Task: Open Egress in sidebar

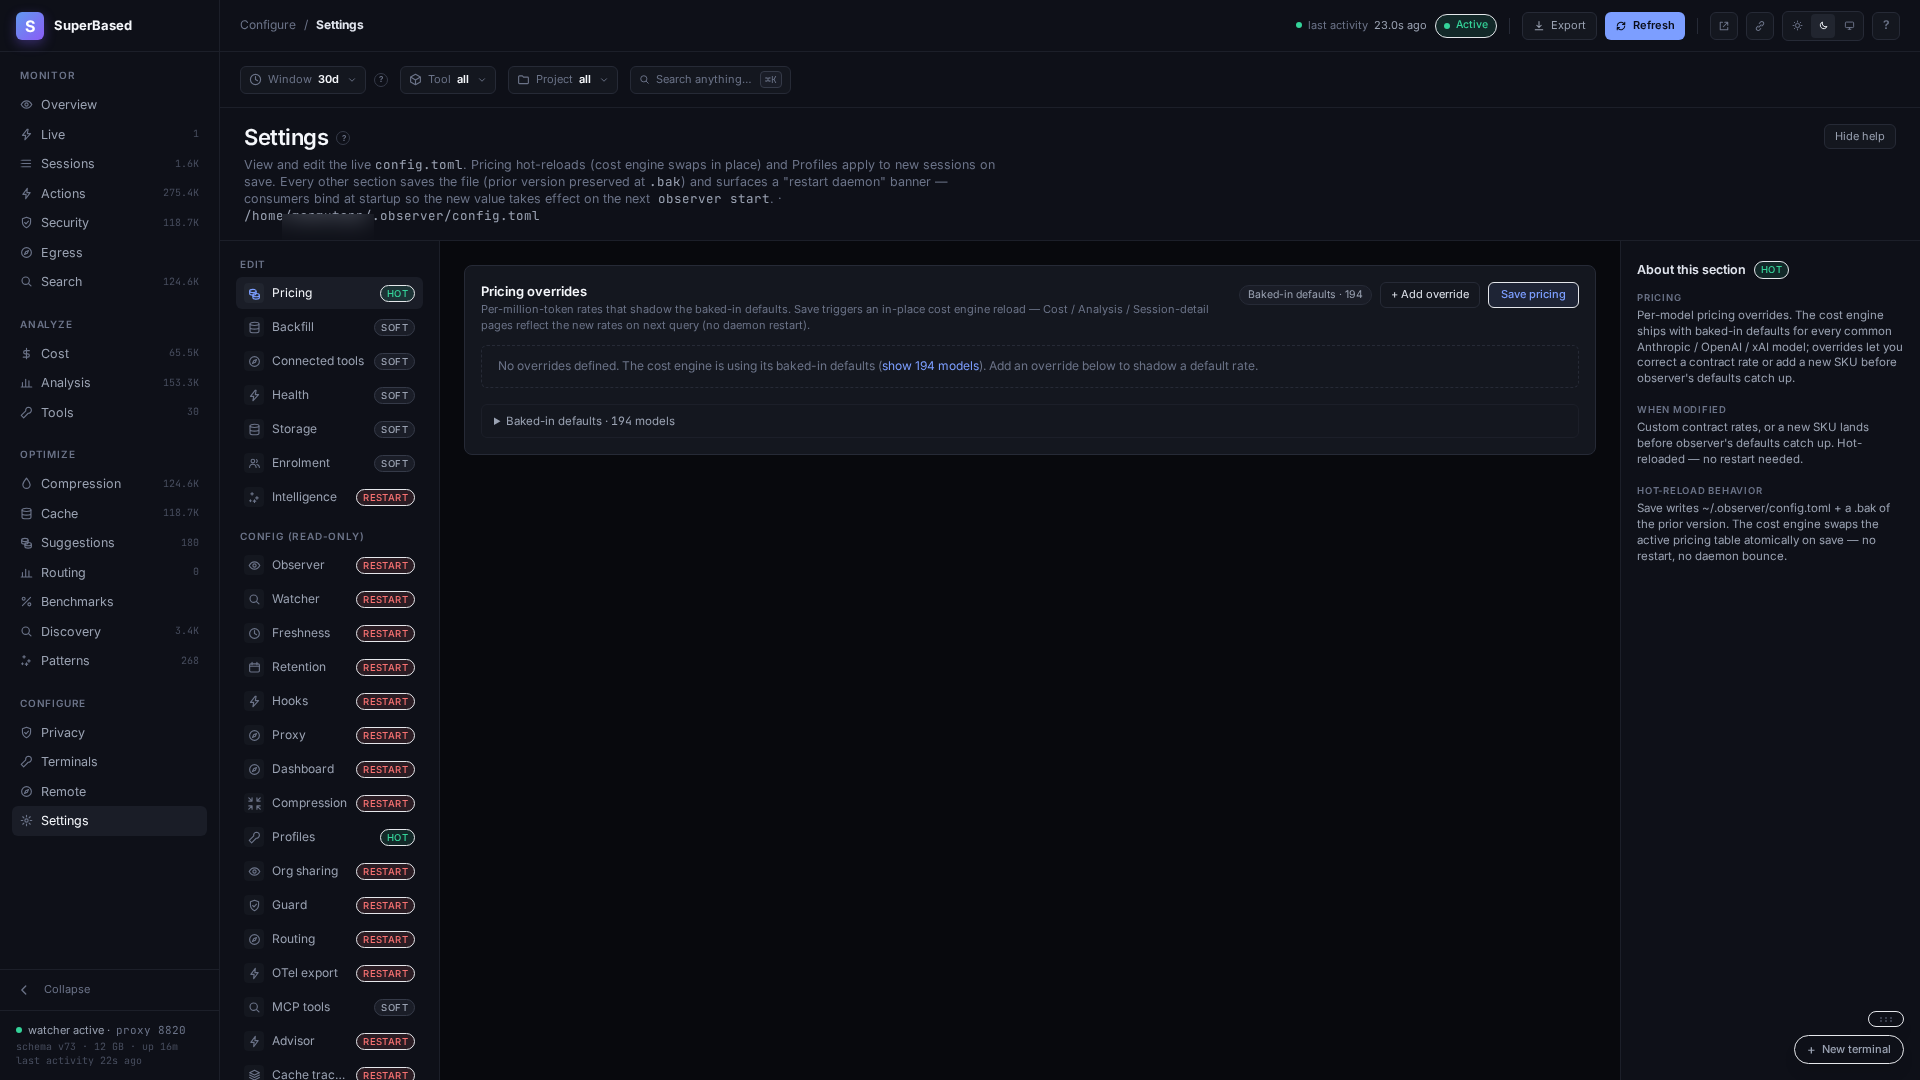Action: click(109, 253)
